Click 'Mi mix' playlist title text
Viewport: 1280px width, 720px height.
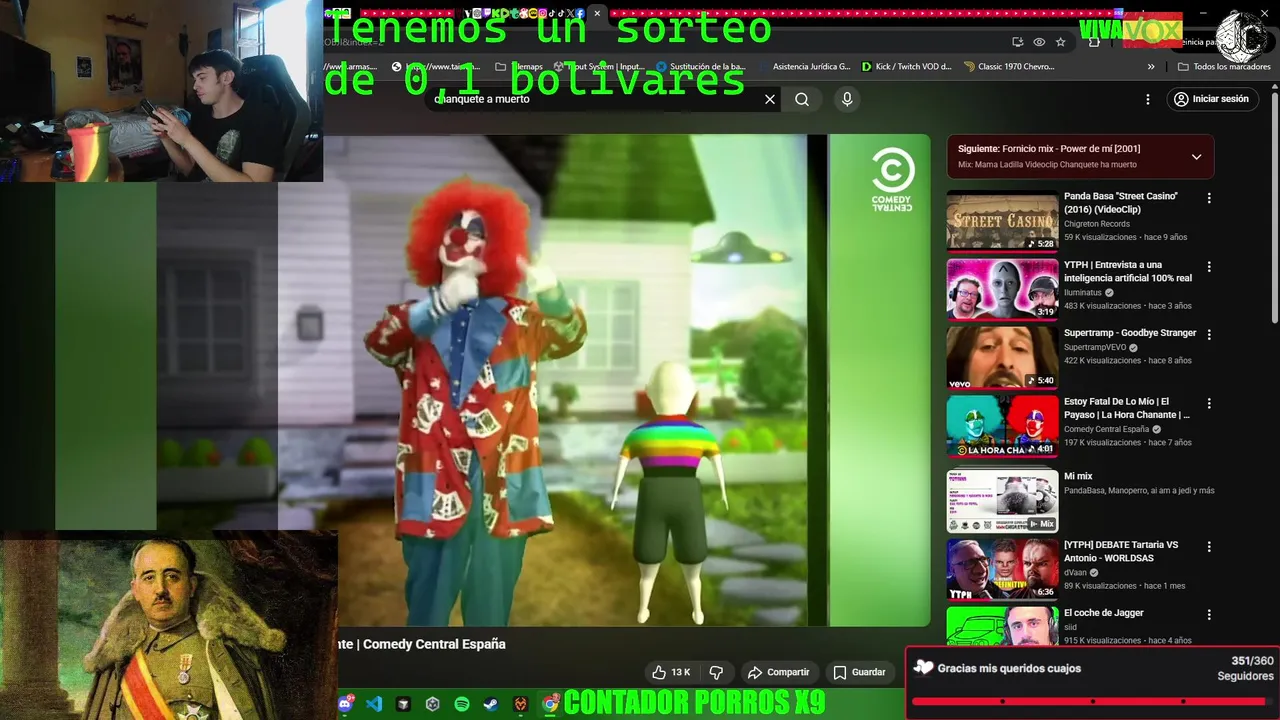click(x=1078, y=476)
